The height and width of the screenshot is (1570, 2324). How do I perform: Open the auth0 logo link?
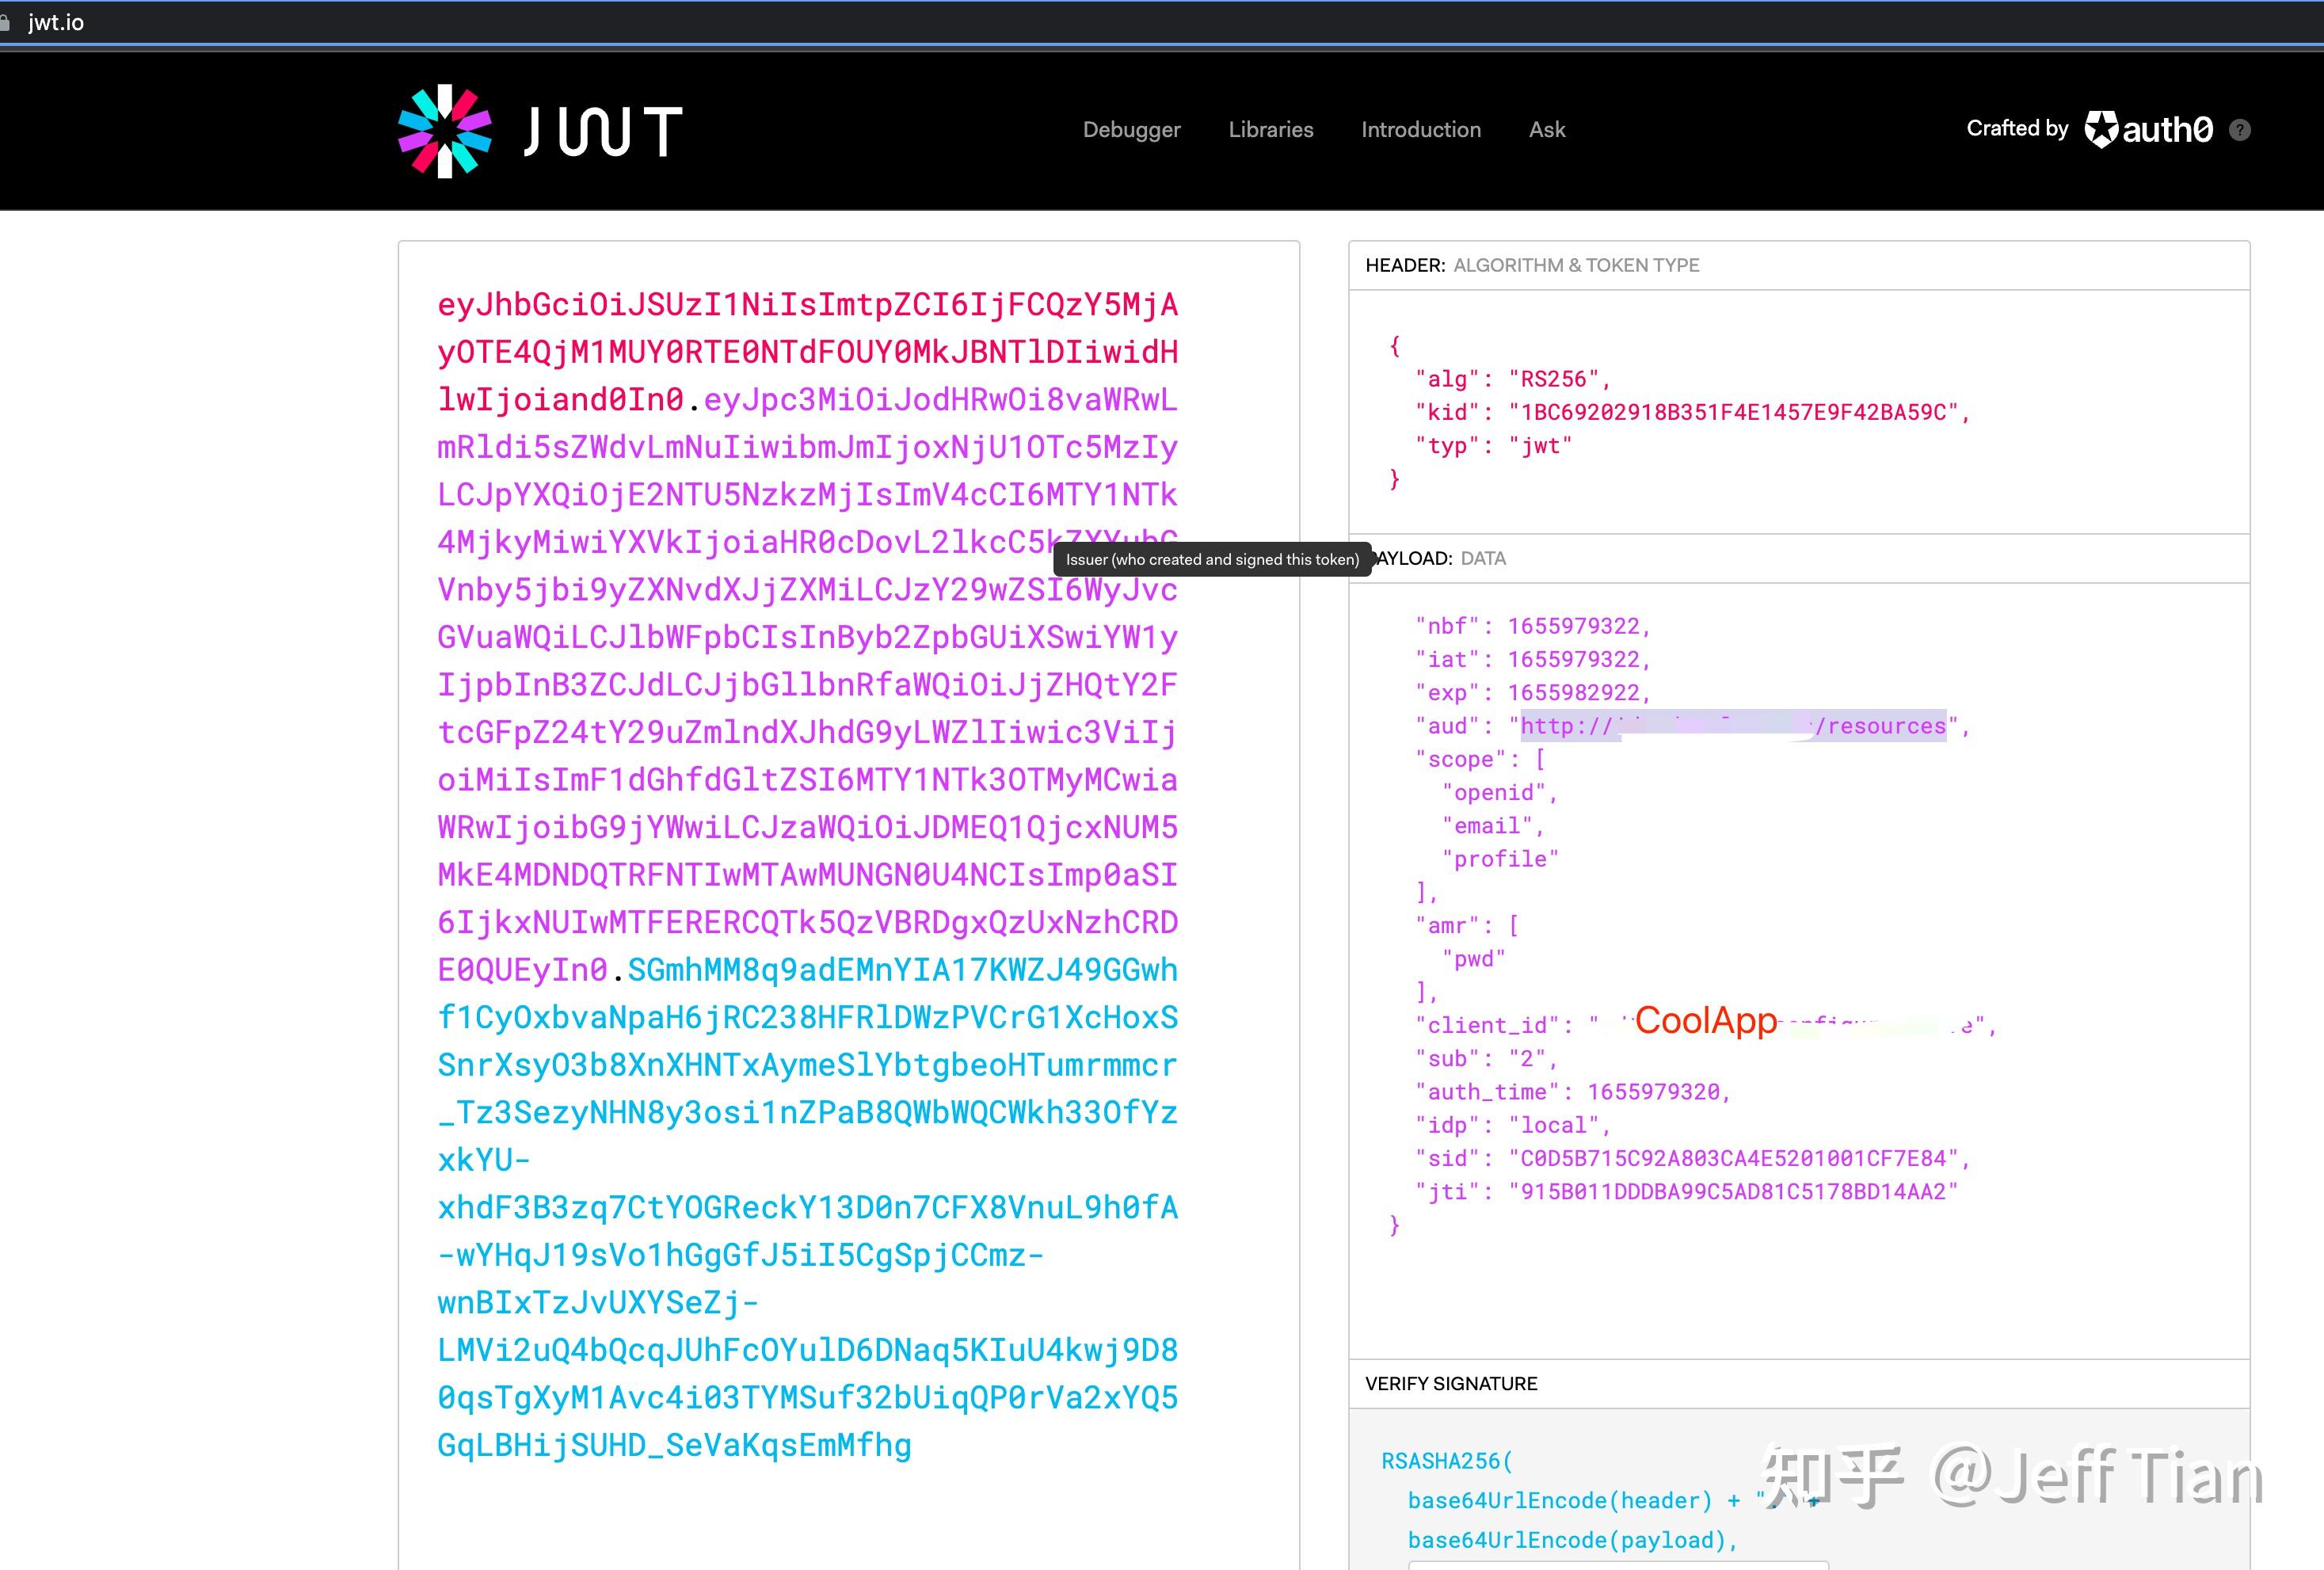[x=2149, y=129]
